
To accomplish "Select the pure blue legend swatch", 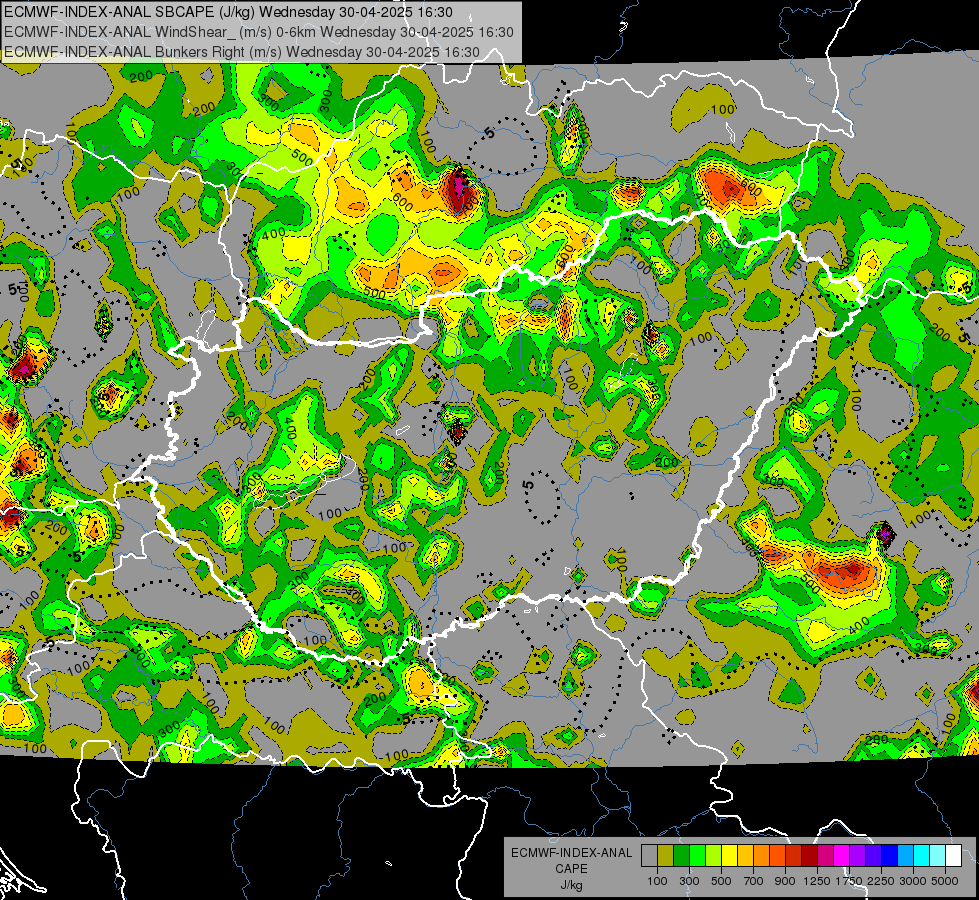I will point(890,855).
